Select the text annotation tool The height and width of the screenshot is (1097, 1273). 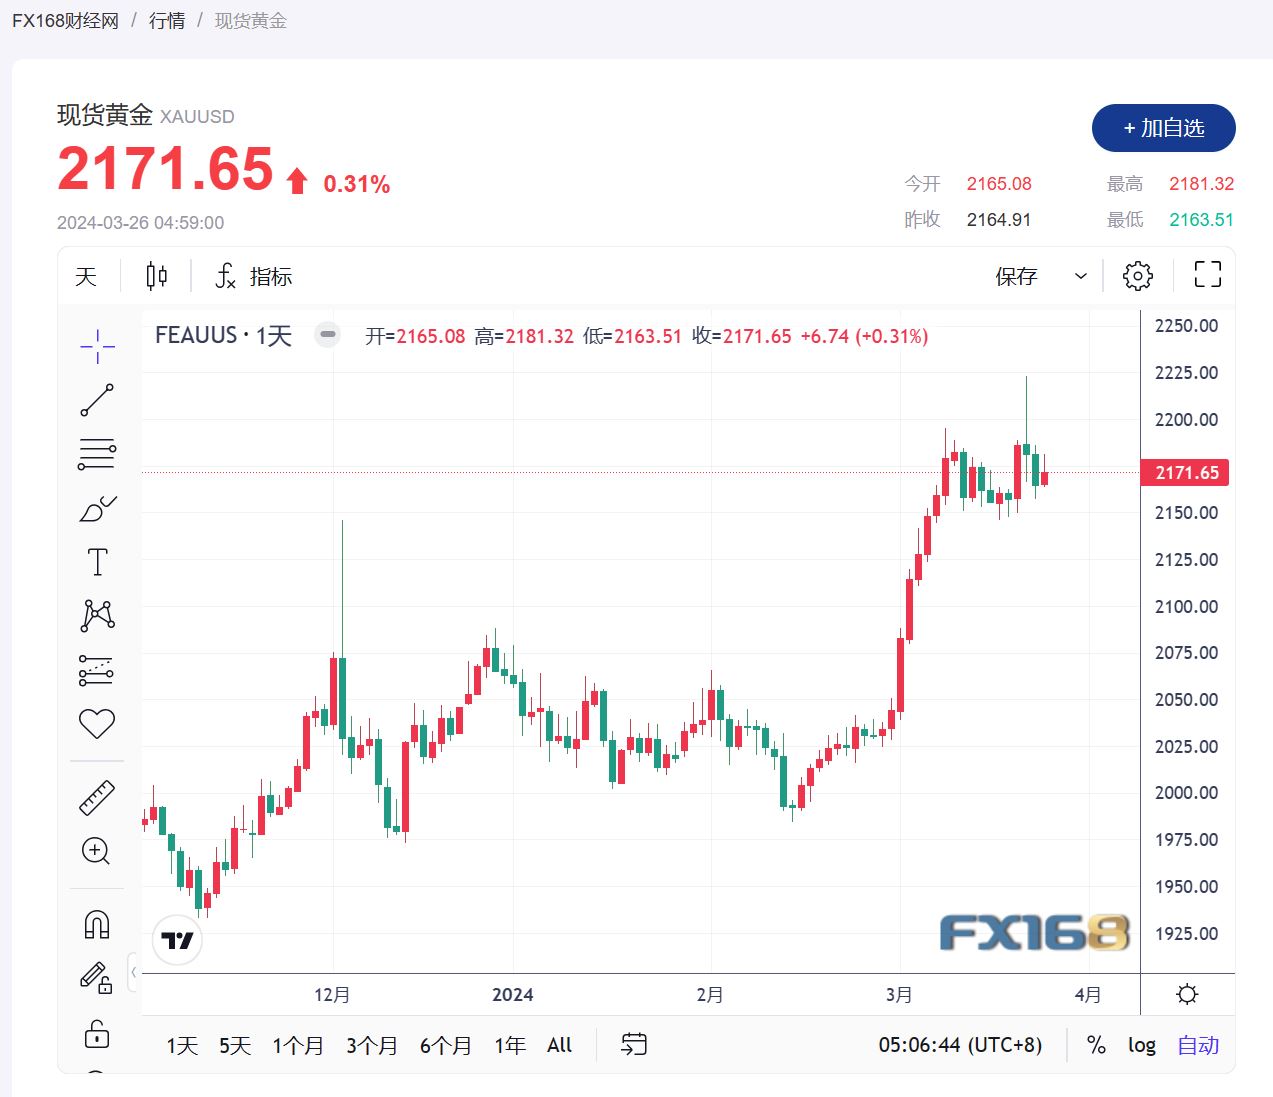pos(96,561)
